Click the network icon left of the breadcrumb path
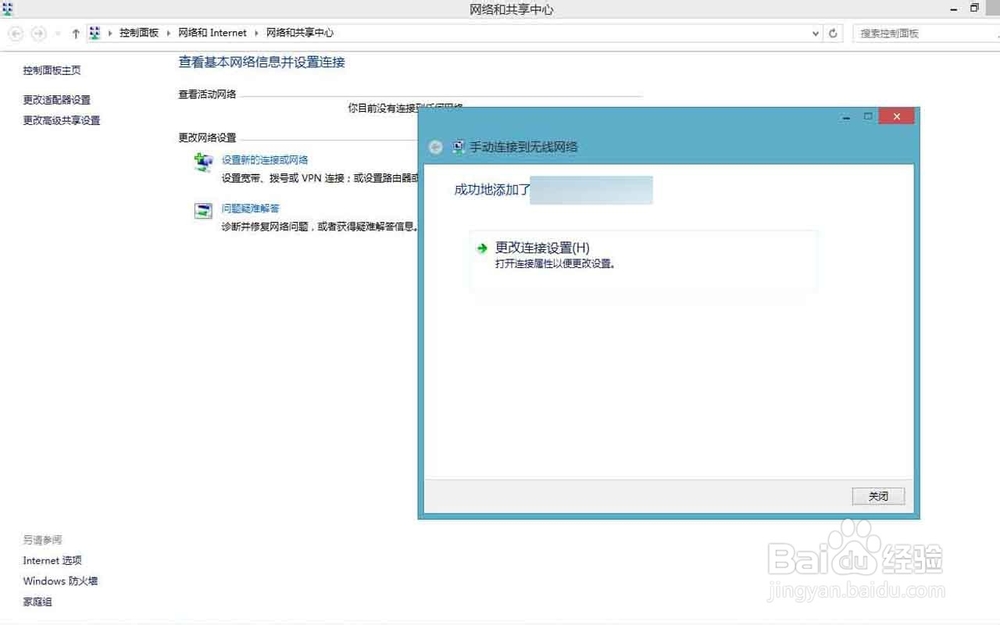The height and width of the screenshot is (625, 1000). point(94,32)
